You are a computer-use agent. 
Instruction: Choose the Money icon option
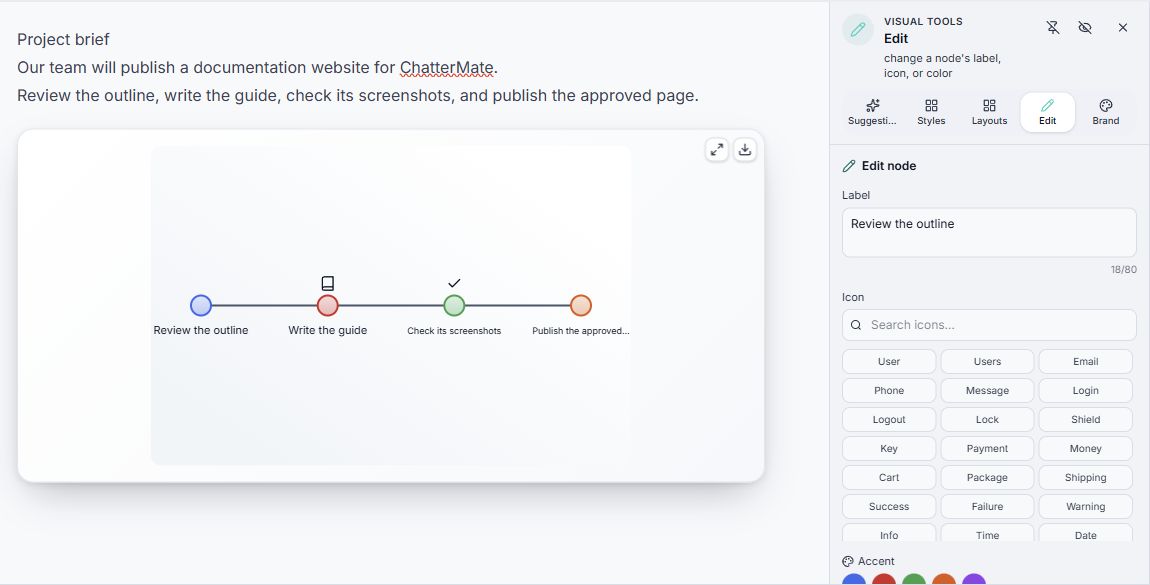point(1085,449)
